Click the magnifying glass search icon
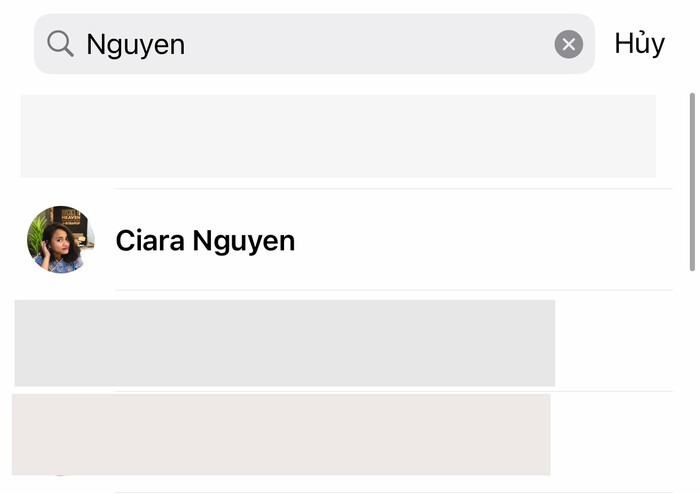700x494 pixels. coord(60,43)
